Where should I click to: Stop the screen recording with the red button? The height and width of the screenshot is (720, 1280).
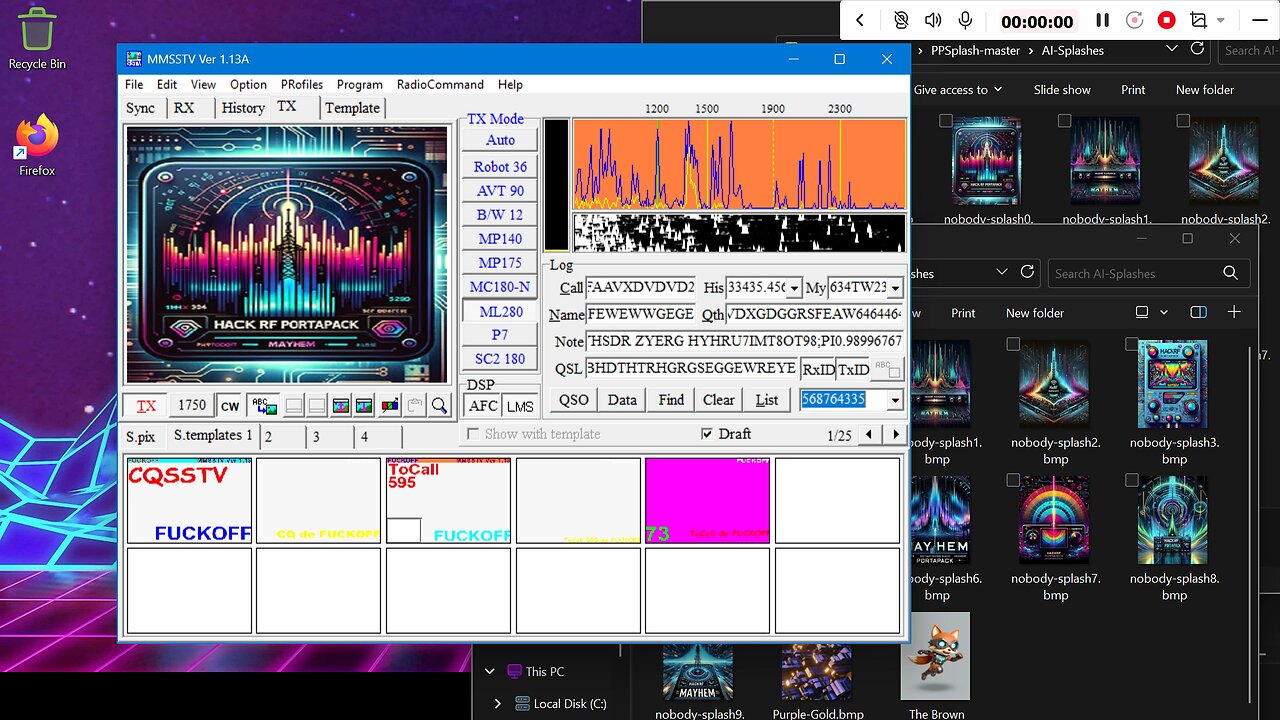coord(1166,20)
